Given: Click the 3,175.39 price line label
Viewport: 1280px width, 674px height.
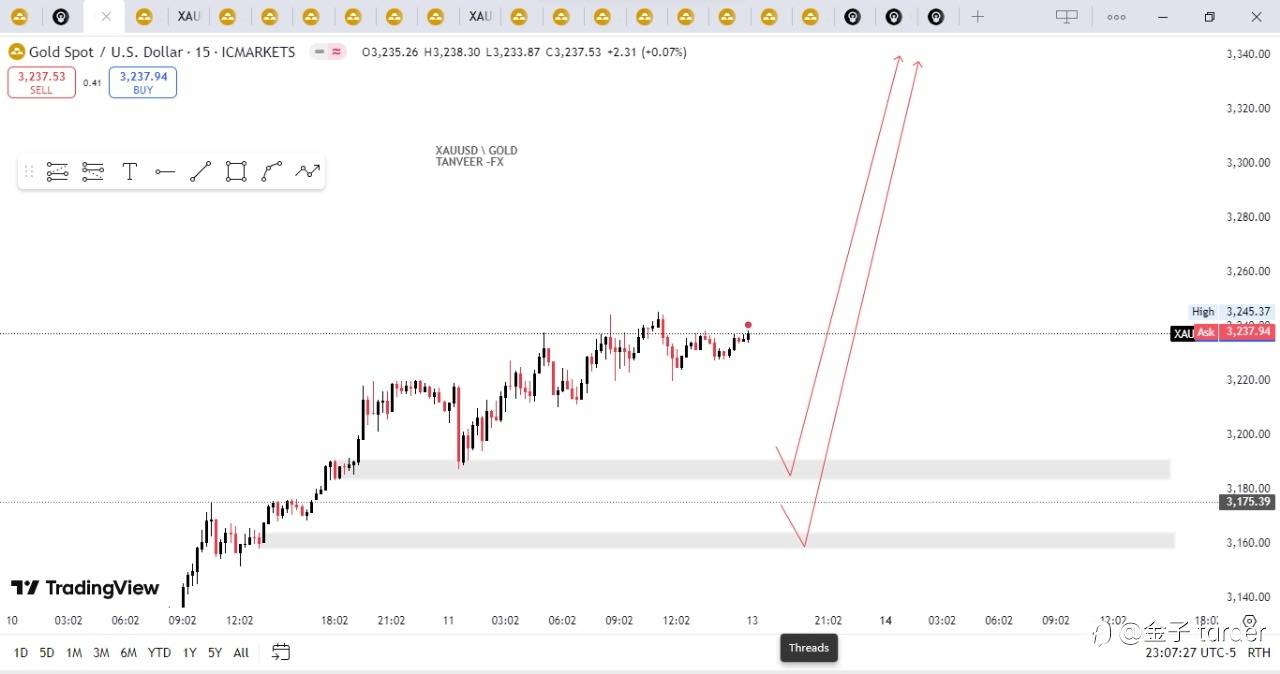Looking at the screenshot, I should (1247, 502).
